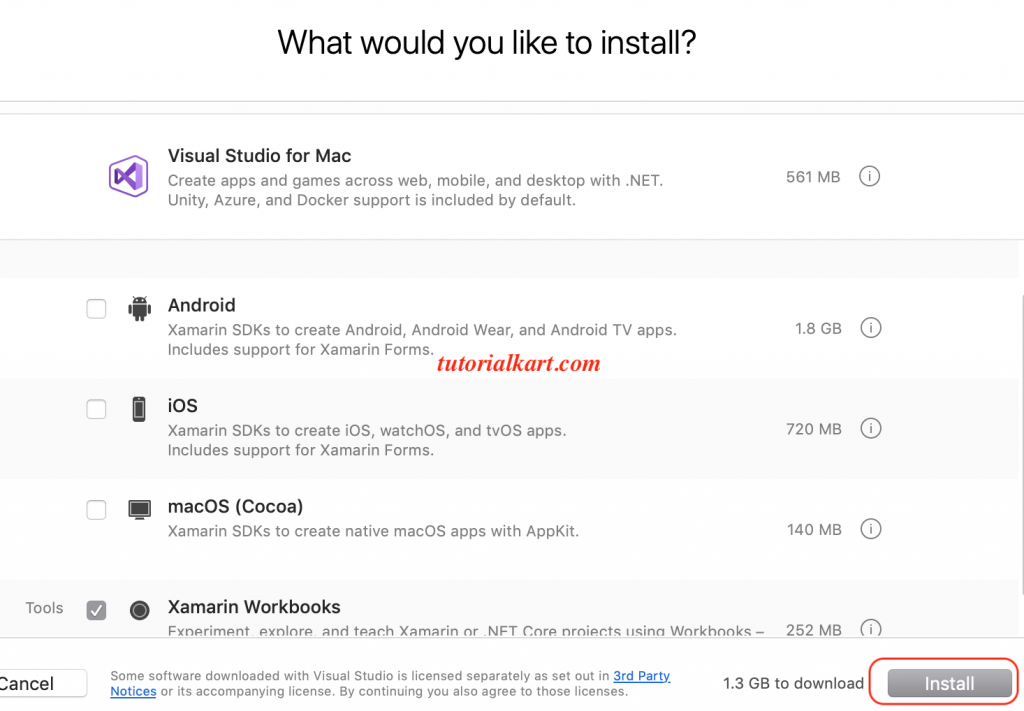Select the Xamarin Workbooks title text
1024x711 pixels.
[x=254, y=607]
